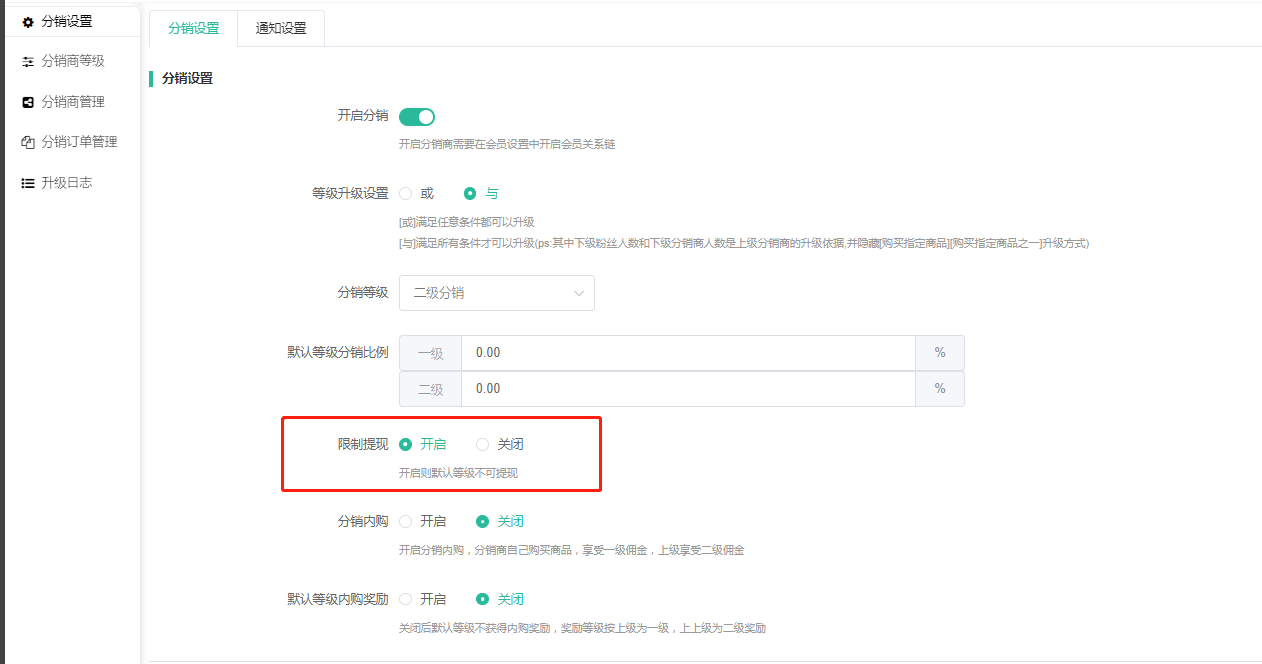Click the gear icon beside 分销设置 in sidebar
The image size is (1262, 664).
click(28, 21)
